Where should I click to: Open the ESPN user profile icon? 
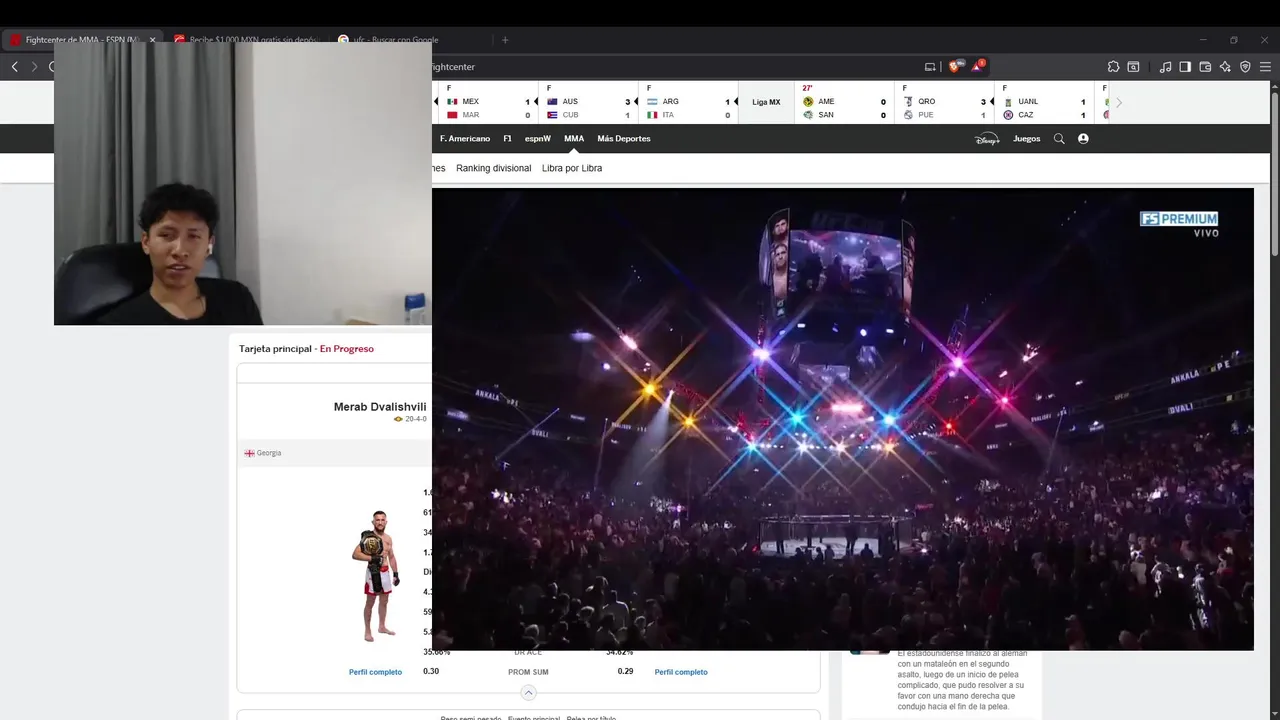(1083, 139)
